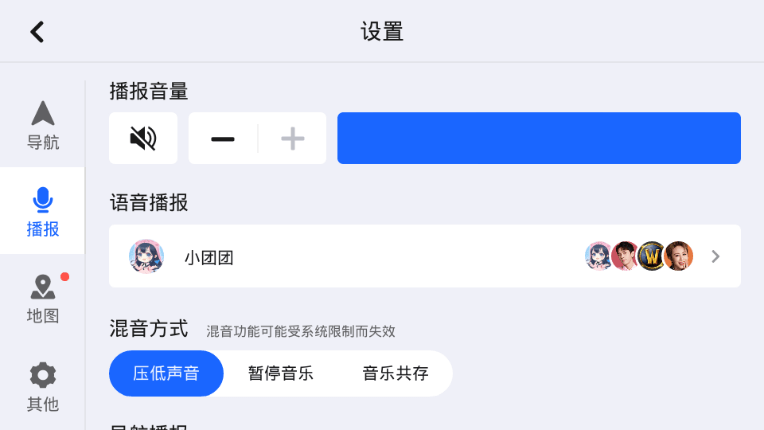Select 音乐共存 mixing mode
Image resolution: width=764 pixels, height=430 pixels.
pyautogui.click(x=395, y=374)
